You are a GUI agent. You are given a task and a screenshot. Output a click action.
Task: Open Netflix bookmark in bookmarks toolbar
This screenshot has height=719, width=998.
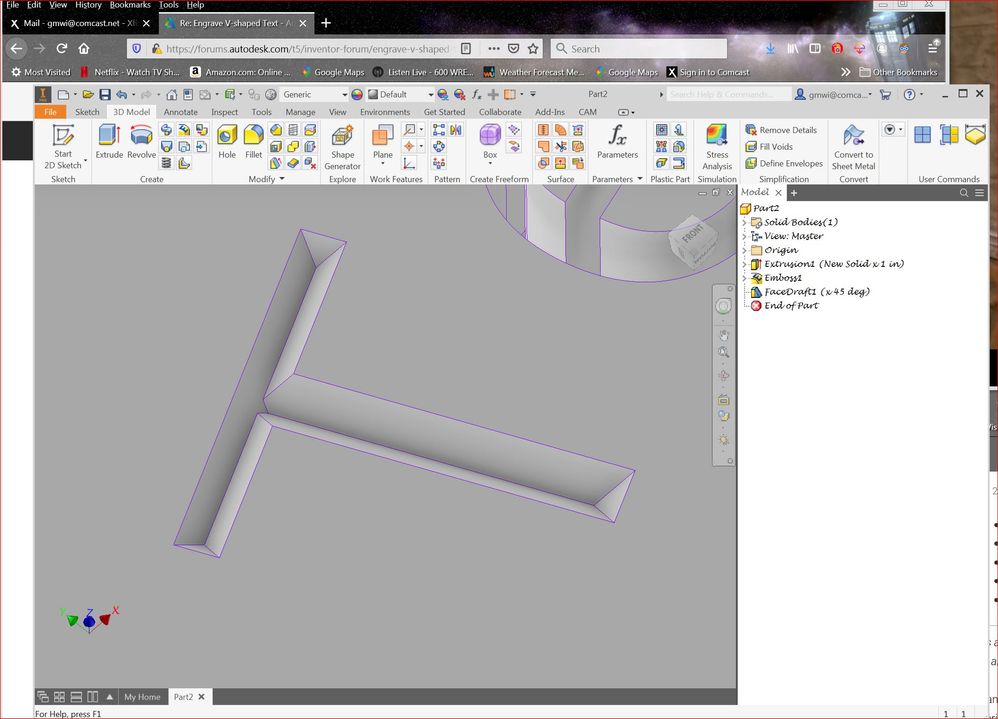coord(130,72)
